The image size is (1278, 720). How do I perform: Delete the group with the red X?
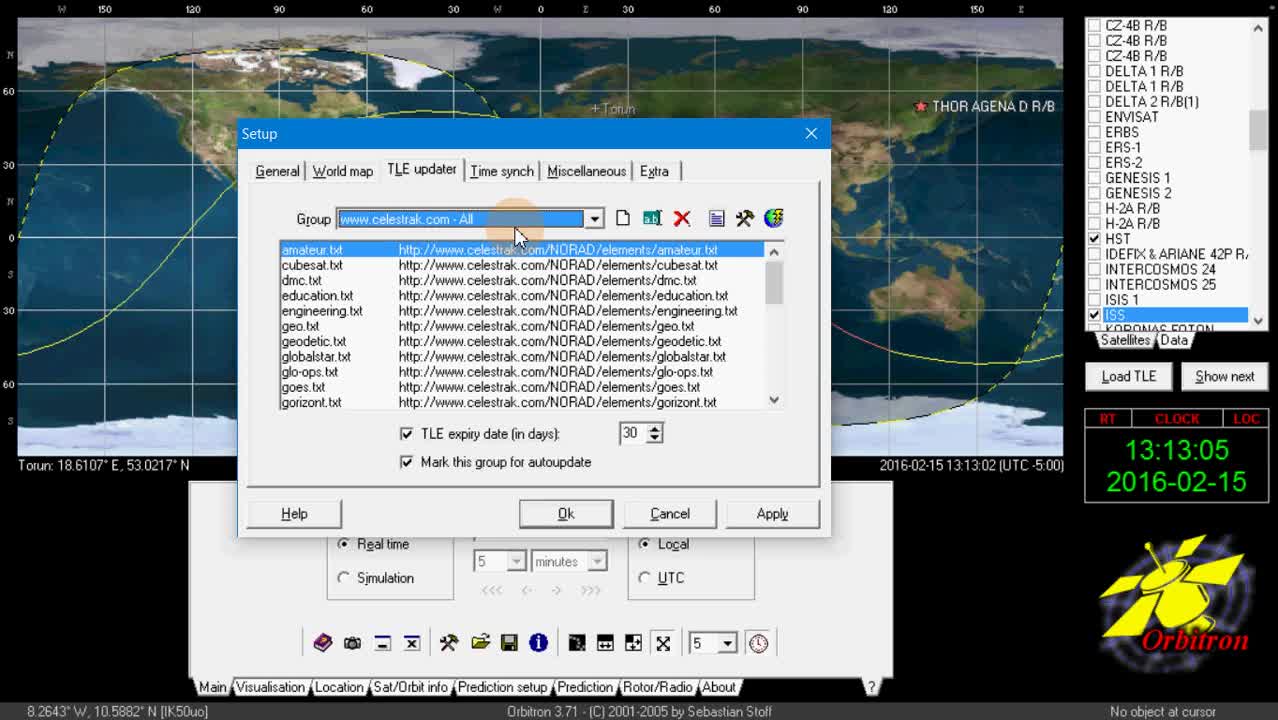(x=682, y=218)
